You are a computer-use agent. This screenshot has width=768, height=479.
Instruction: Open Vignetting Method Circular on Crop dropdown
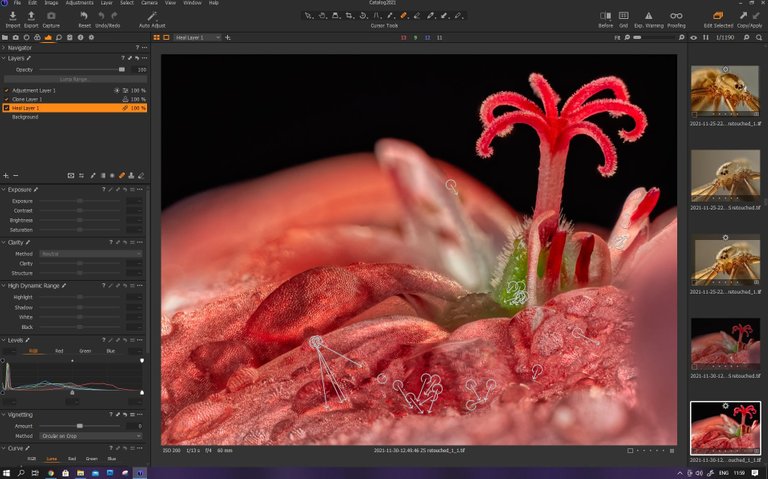click(91, 436)
